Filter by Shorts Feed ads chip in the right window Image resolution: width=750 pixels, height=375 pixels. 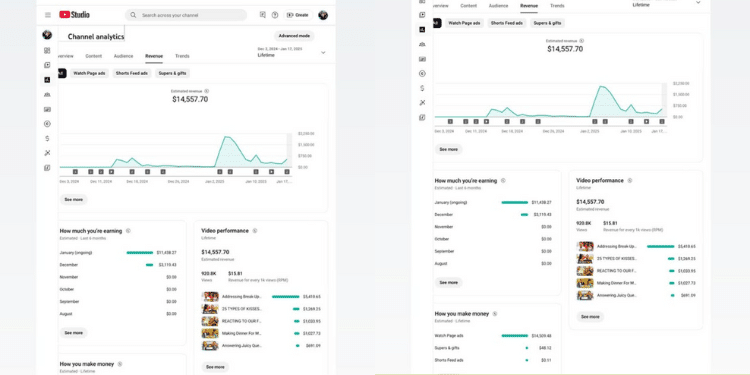coord(507,23)
